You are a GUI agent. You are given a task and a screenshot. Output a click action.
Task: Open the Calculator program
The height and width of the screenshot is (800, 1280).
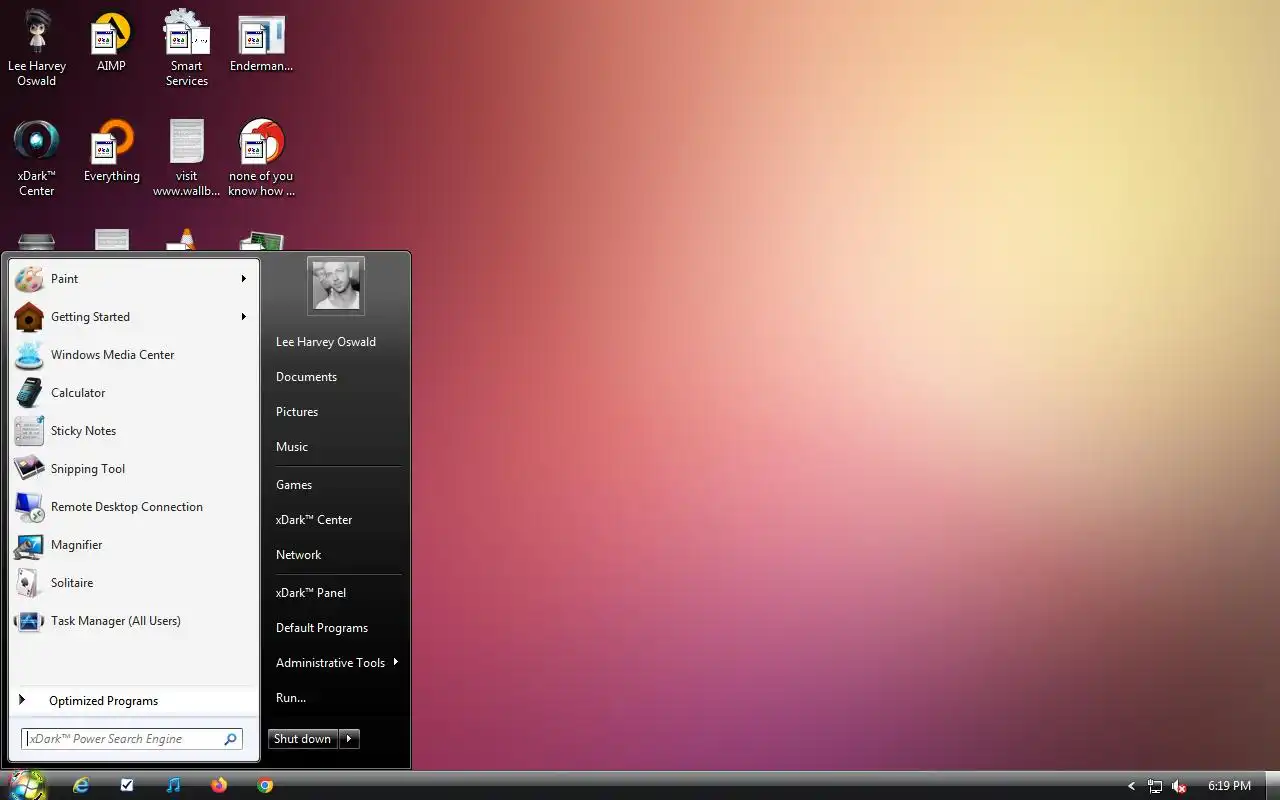tap(134, 393)
